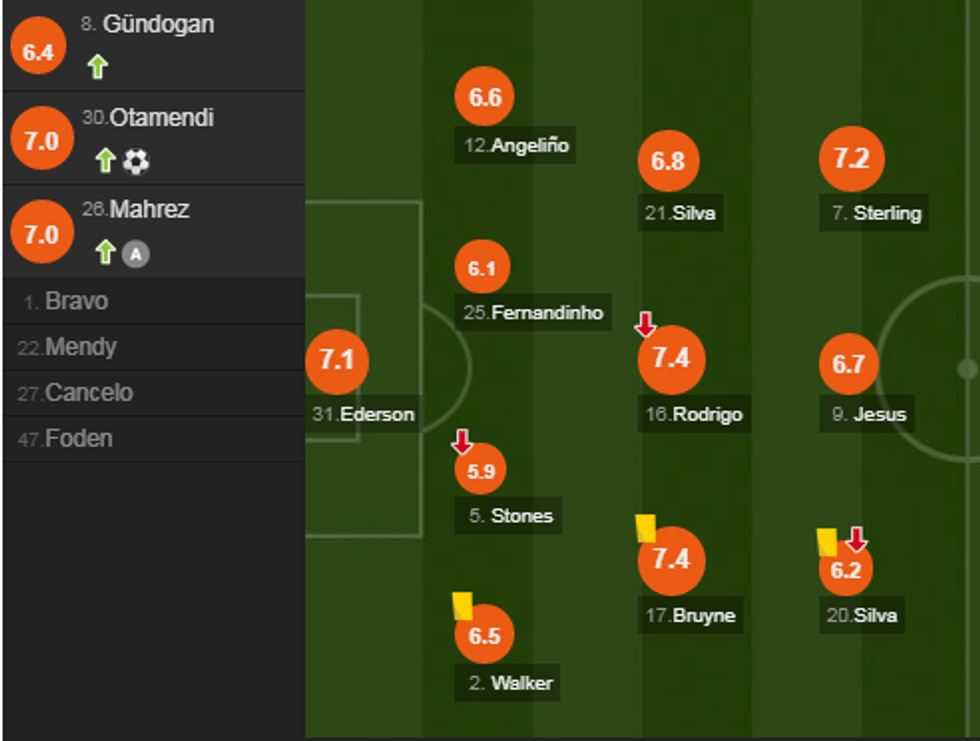Select Foden from the unused substitutes
The height and width of the screenshot is (741, 980).
[79, 439]
